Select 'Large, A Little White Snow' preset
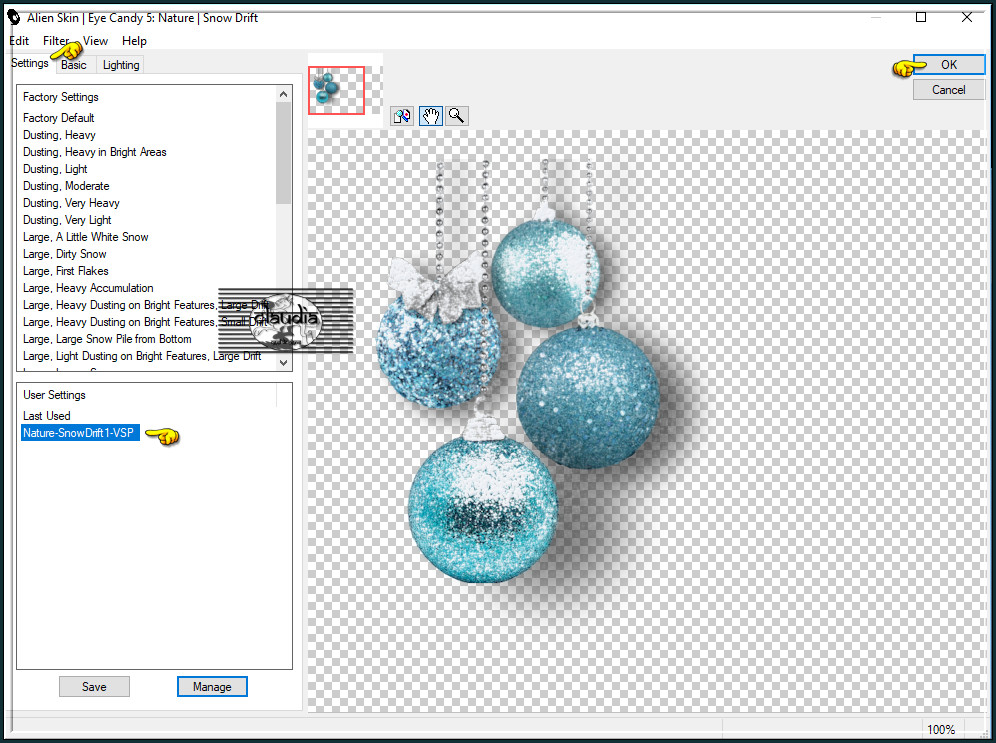The width and height of the screenshot is (996, 743). click(x=86, y=238)
